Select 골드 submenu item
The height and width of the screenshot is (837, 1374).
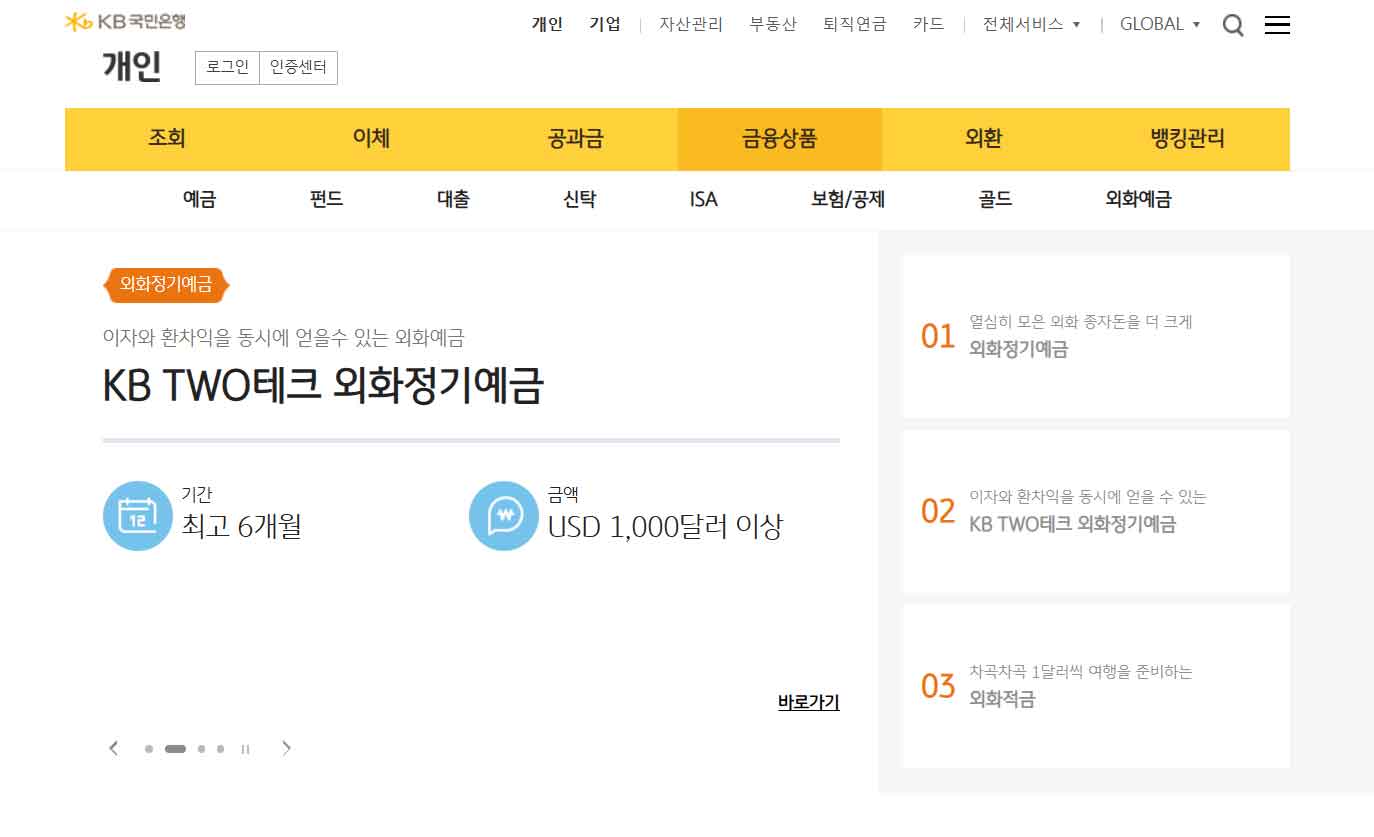(995, 199)
